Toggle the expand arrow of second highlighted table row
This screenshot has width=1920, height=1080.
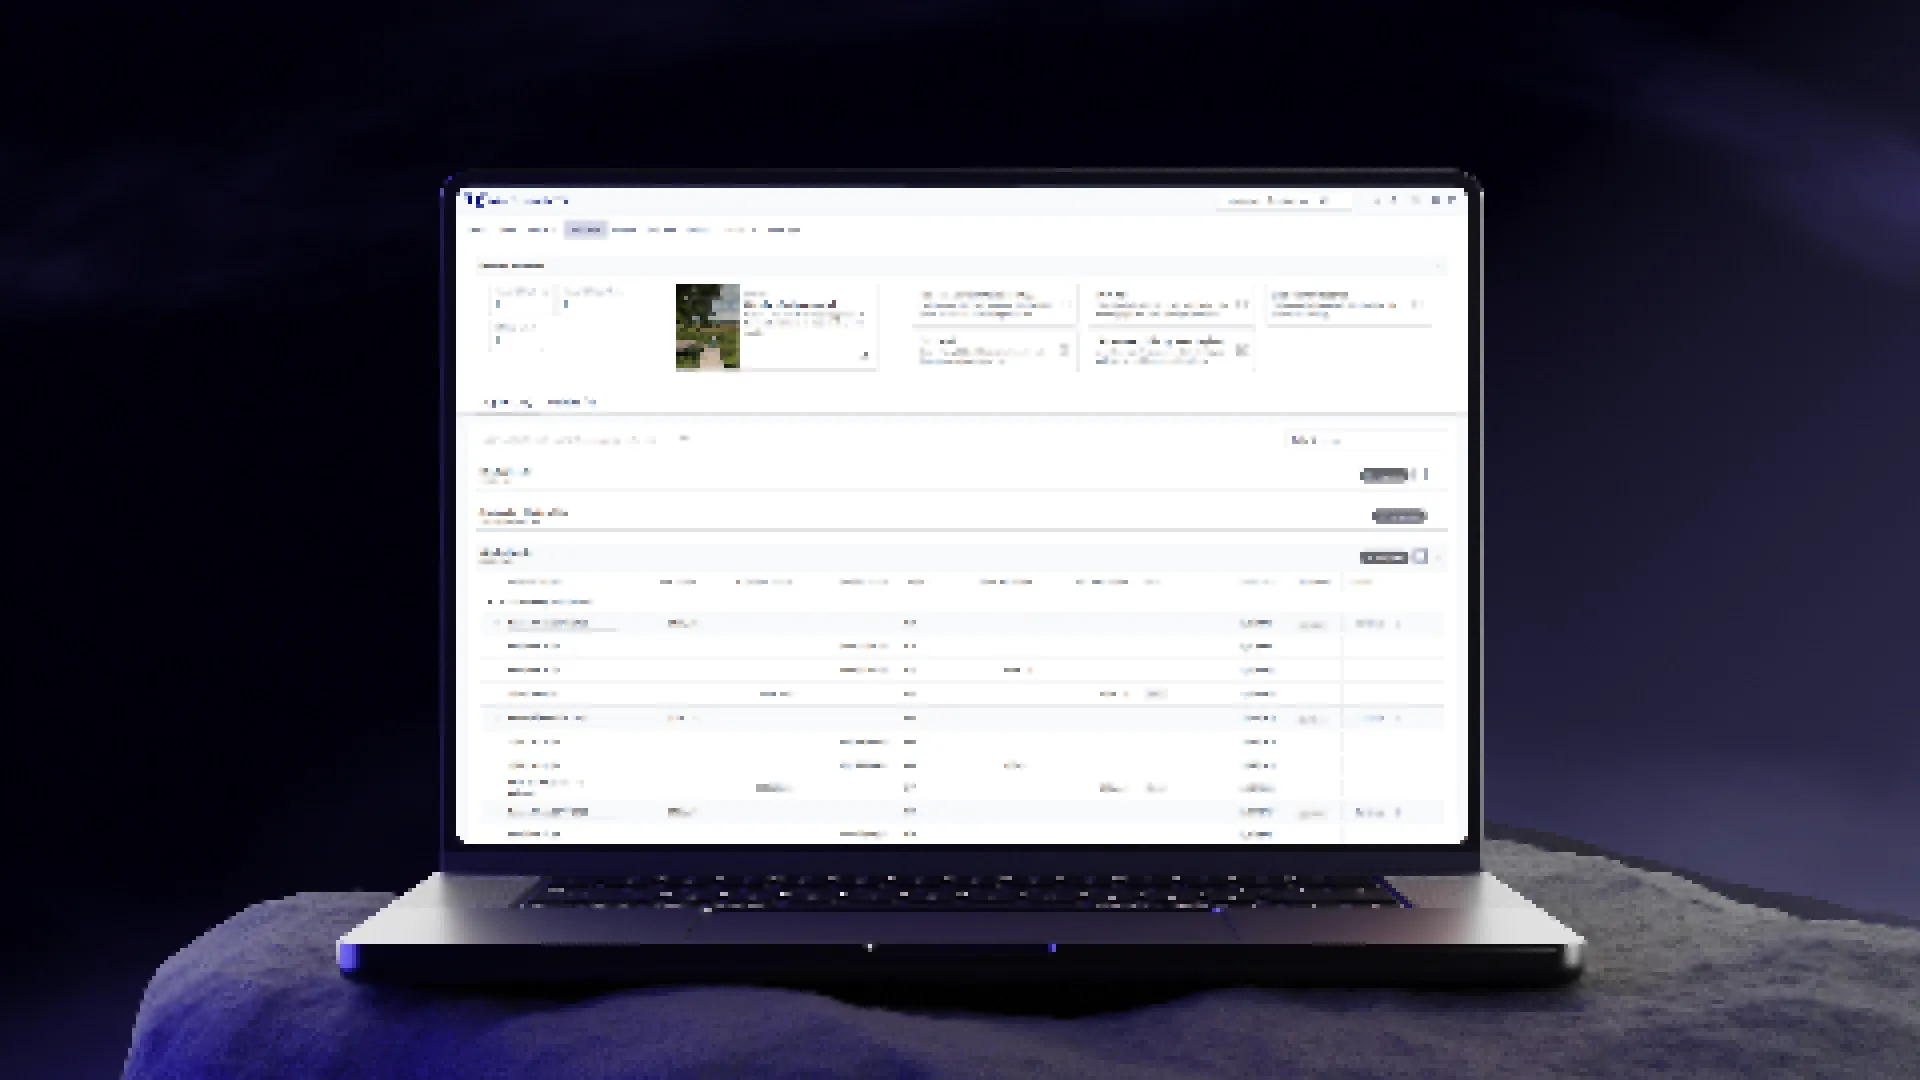point(497,718)
